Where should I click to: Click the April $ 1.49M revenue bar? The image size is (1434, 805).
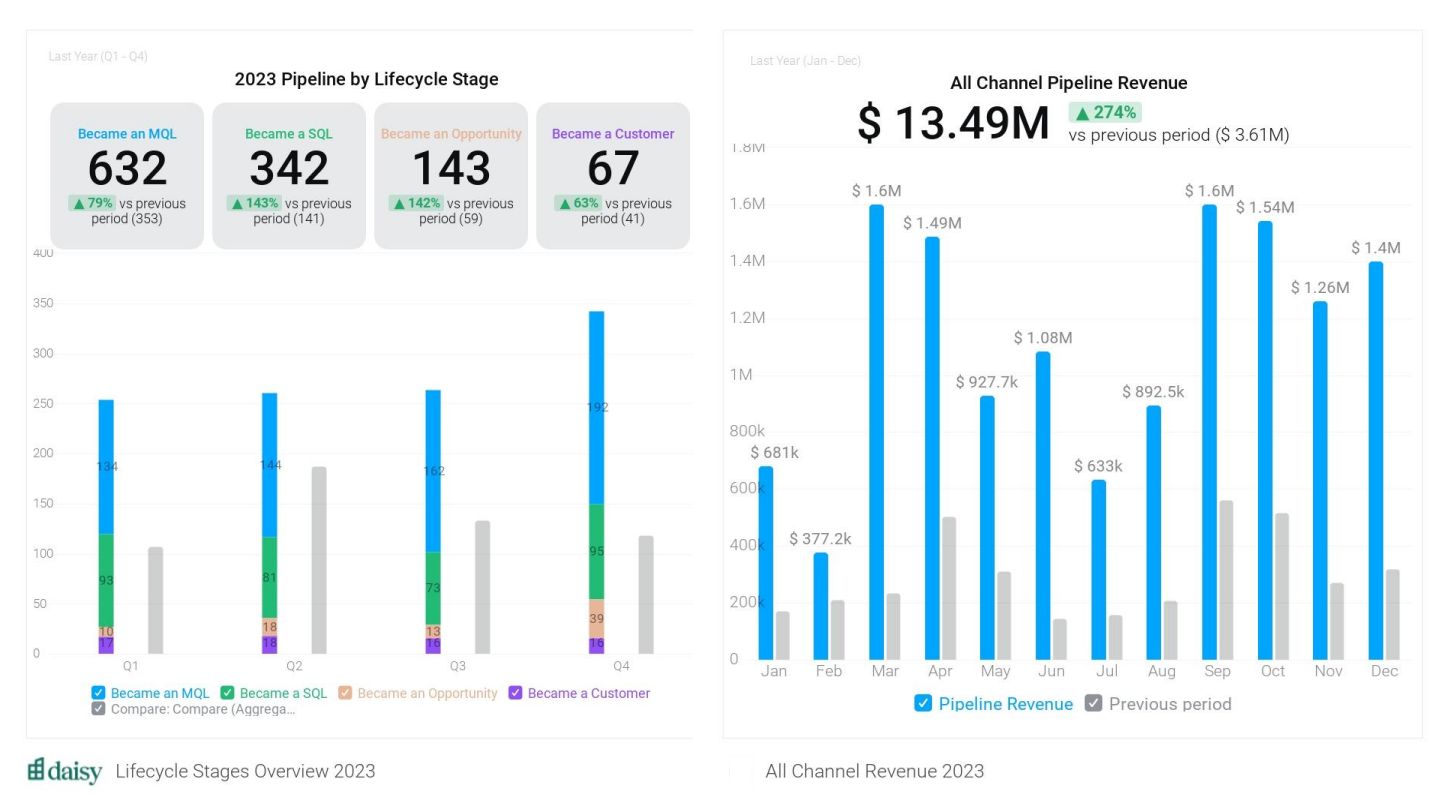[x=932, y=448]
